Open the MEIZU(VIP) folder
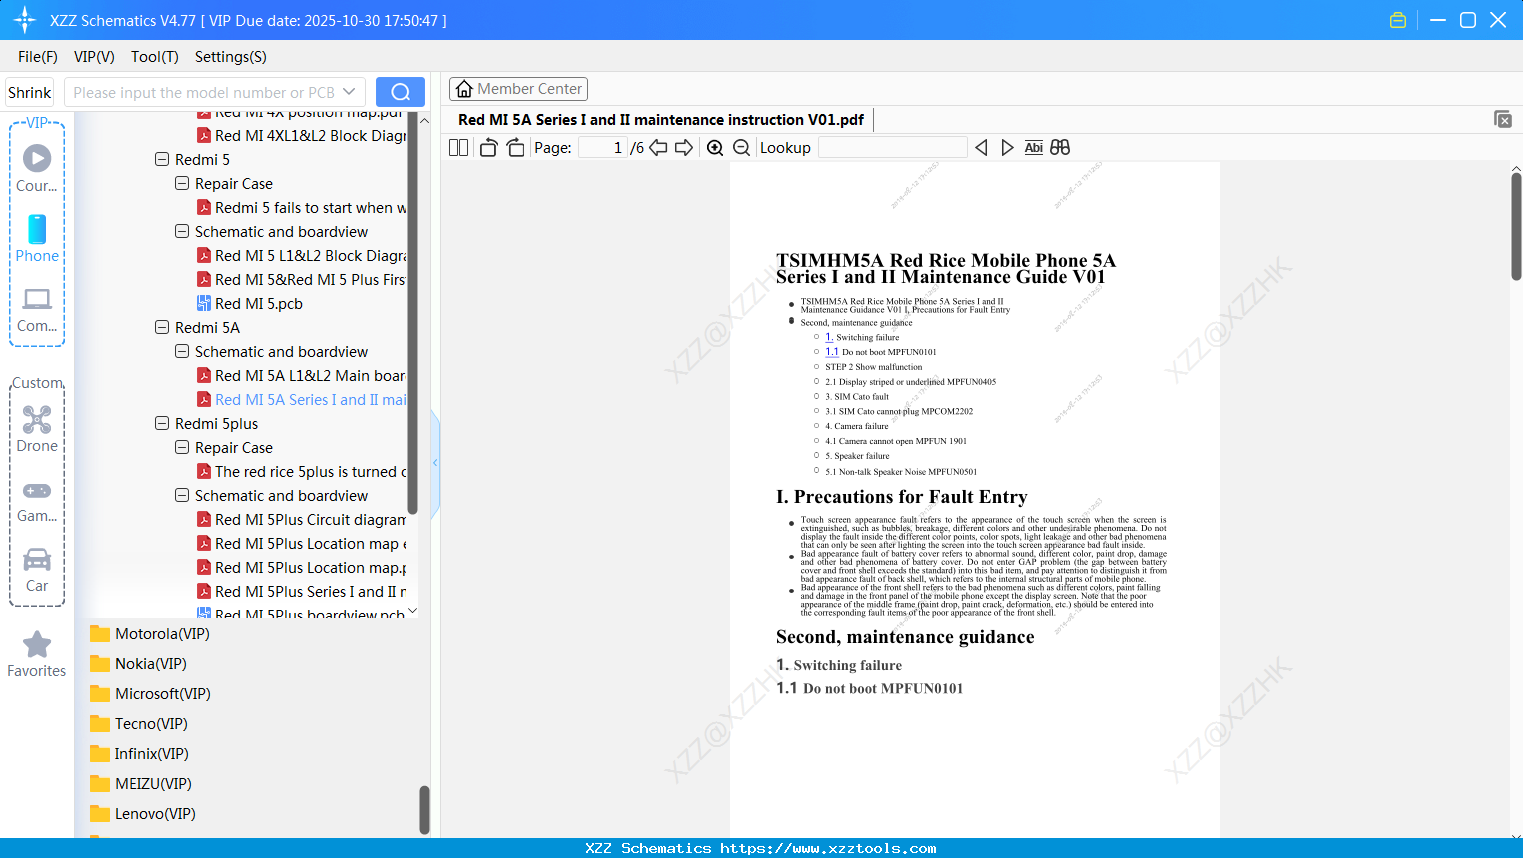This screenshot has width=1523, height=858. click(x=141, y=784)
